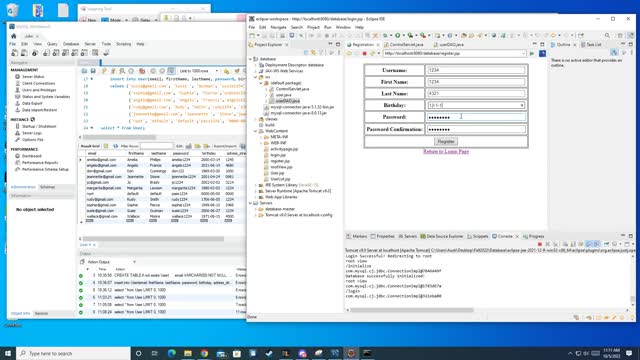Open the Eclipse Window menu

click(343, 27)
